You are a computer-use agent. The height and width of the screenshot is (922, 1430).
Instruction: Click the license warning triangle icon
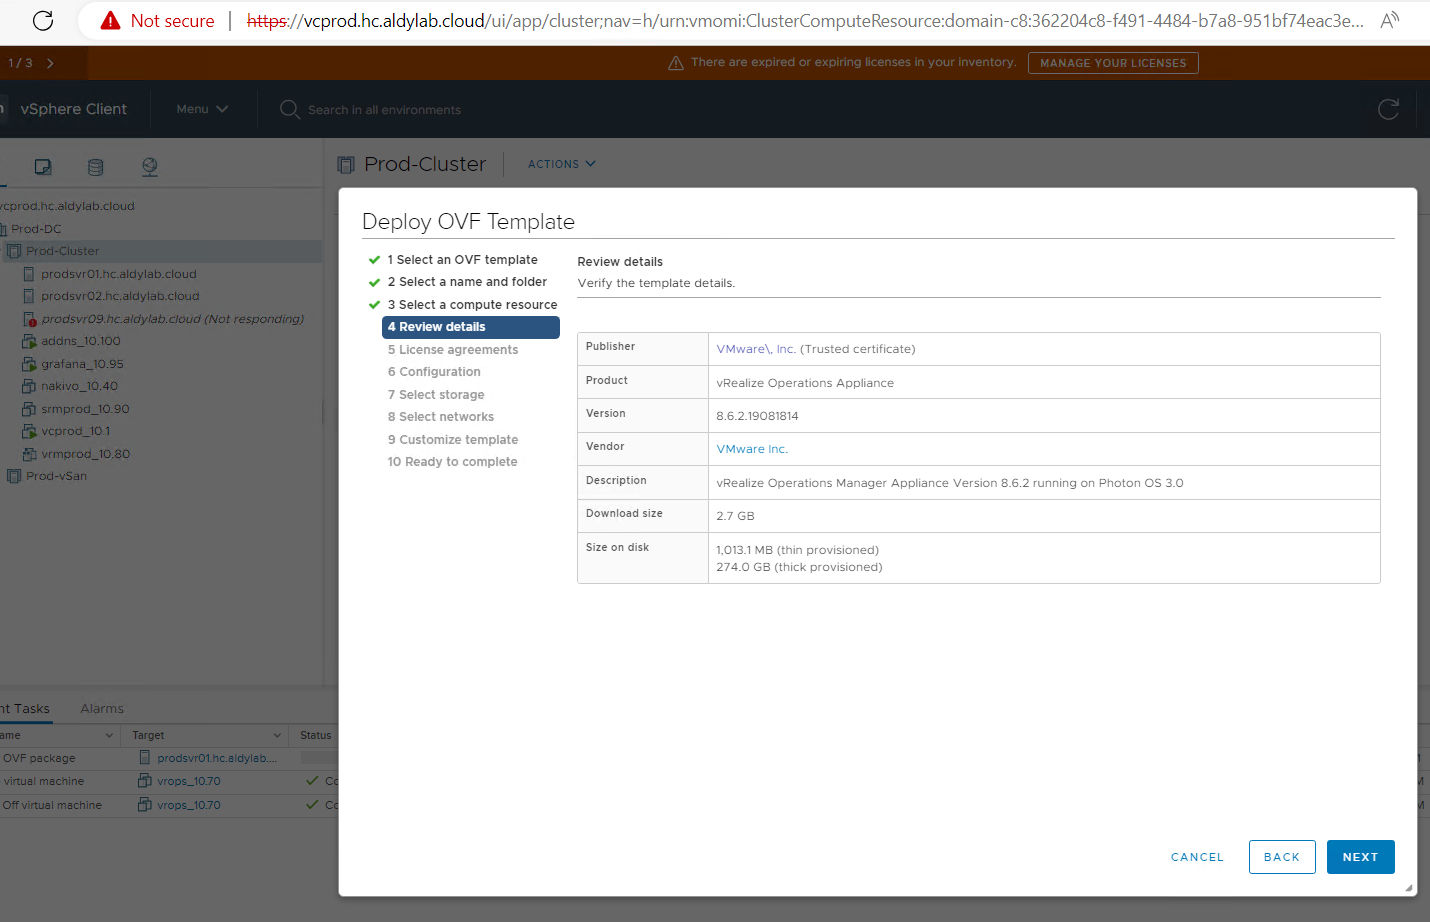(676, 63)
